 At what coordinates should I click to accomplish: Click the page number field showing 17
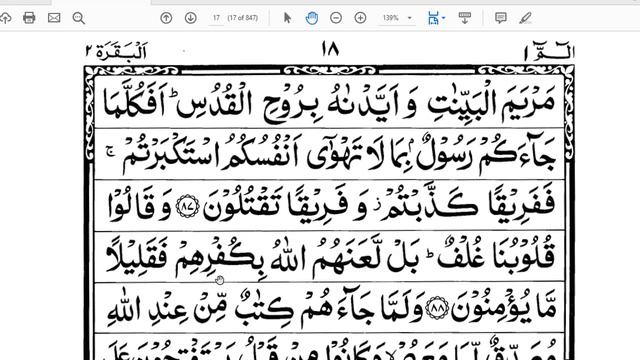coord(216,18)
